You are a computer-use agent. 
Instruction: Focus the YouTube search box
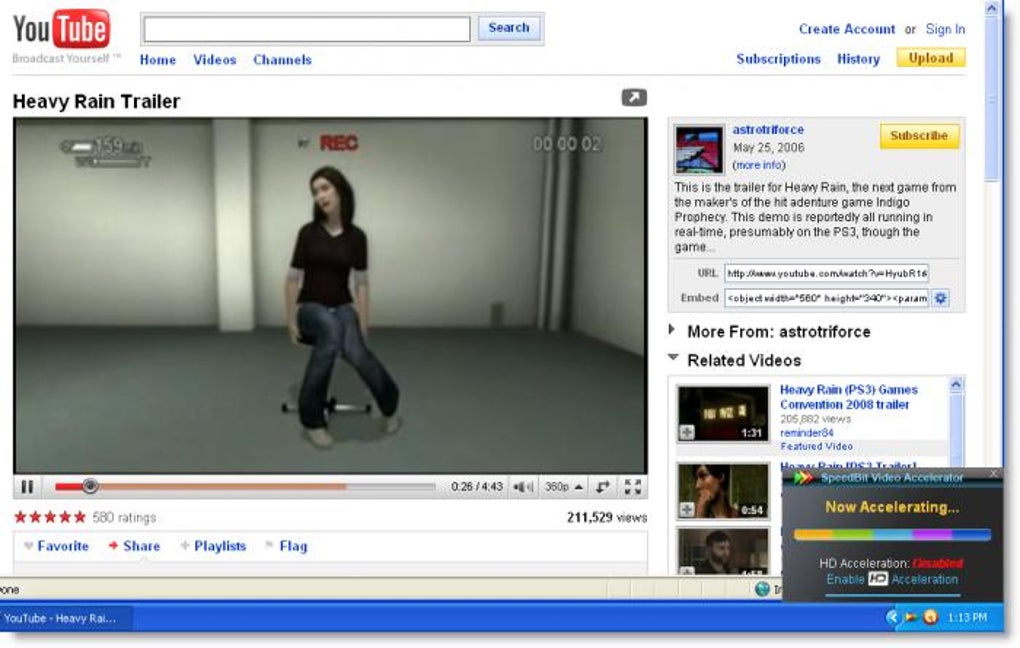306,29
